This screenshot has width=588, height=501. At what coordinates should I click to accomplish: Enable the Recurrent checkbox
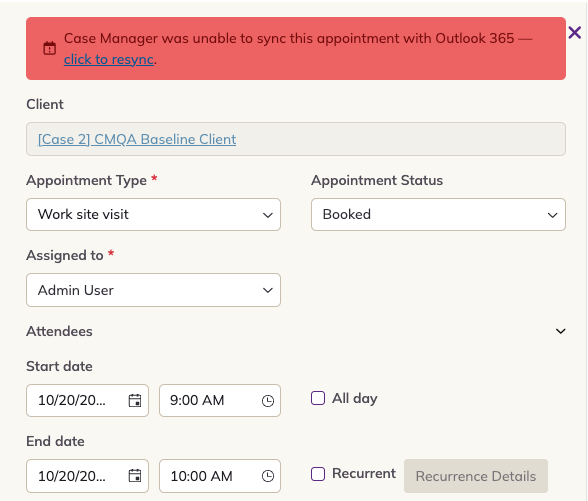tap(318, 474)
